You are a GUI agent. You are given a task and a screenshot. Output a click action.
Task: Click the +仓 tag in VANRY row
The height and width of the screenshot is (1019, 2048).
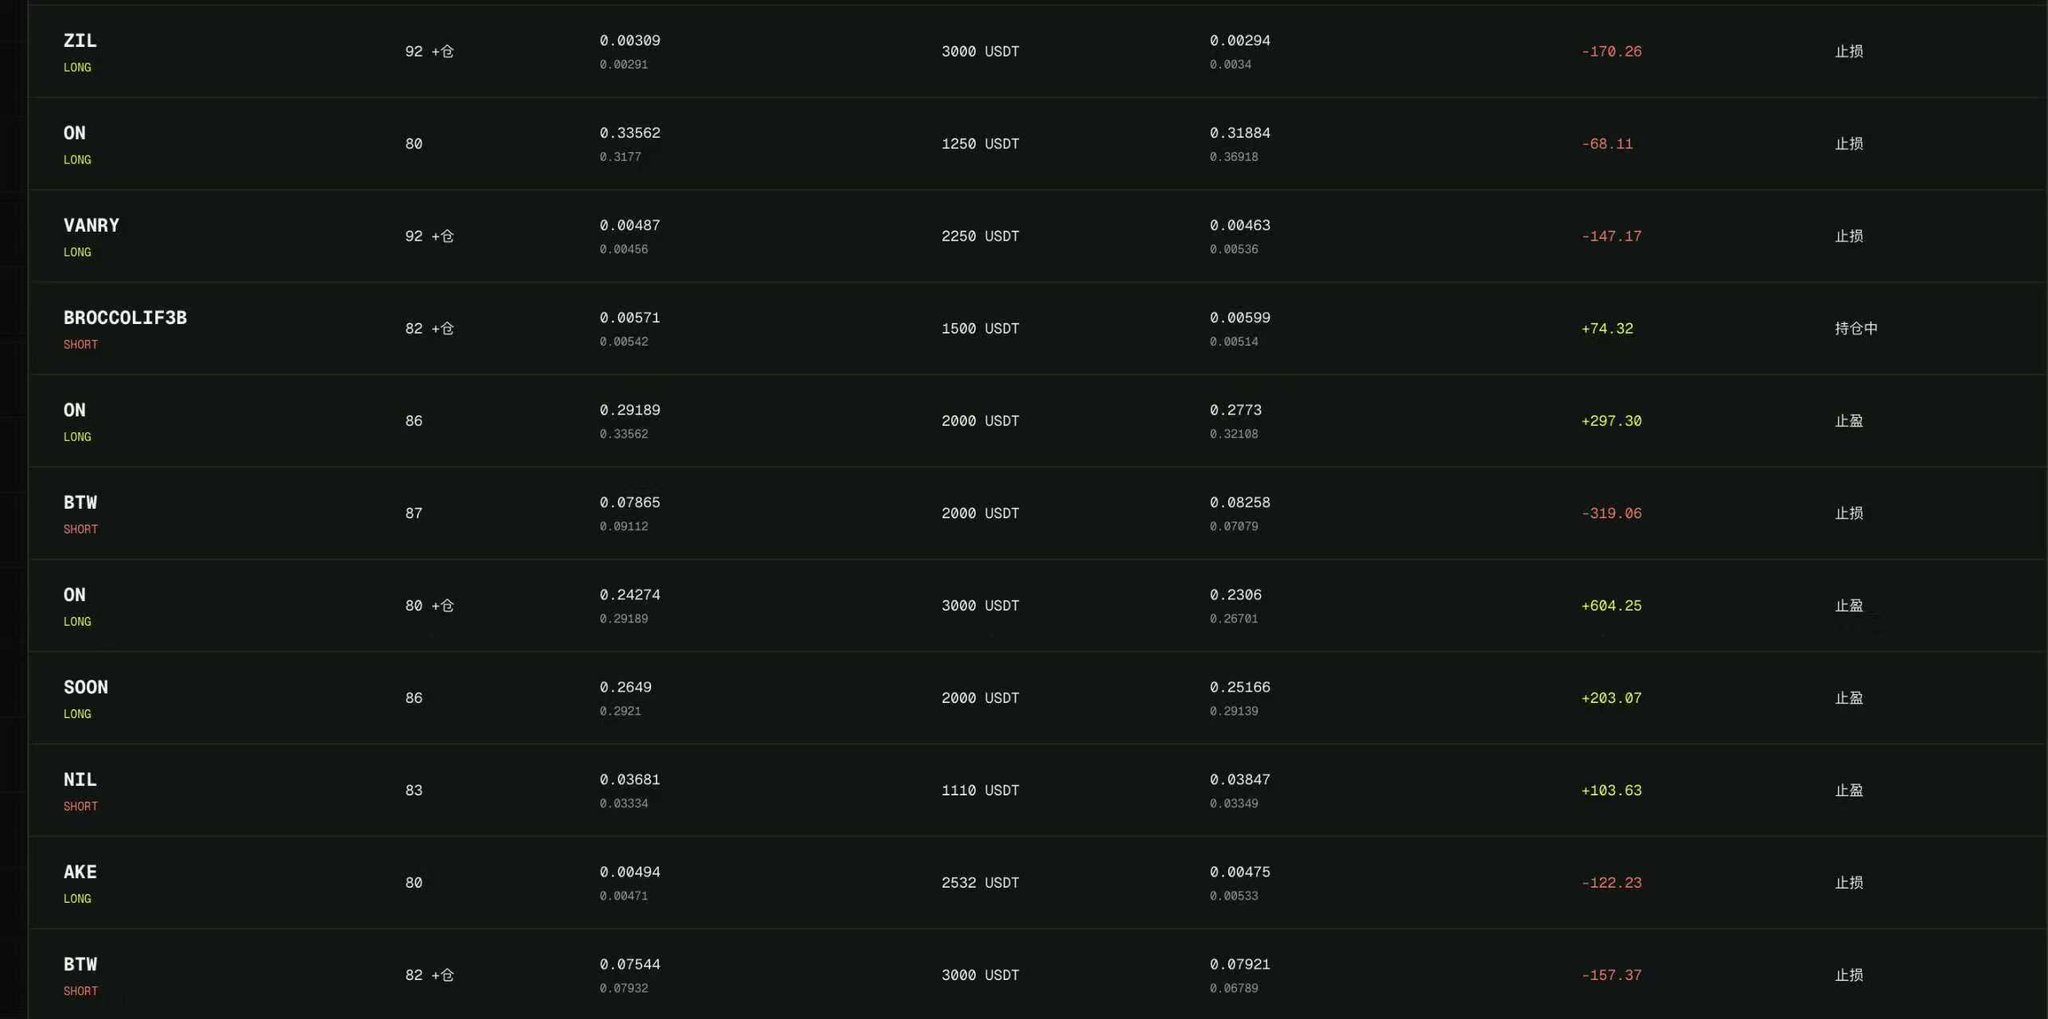pyautogui.click(x=443, y=237)
